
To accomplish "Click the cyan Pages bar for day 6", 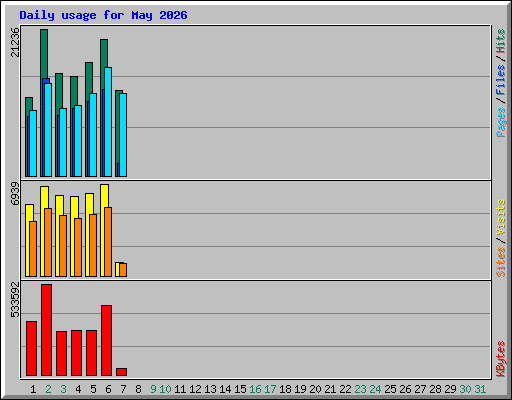I will coord(108,122).
